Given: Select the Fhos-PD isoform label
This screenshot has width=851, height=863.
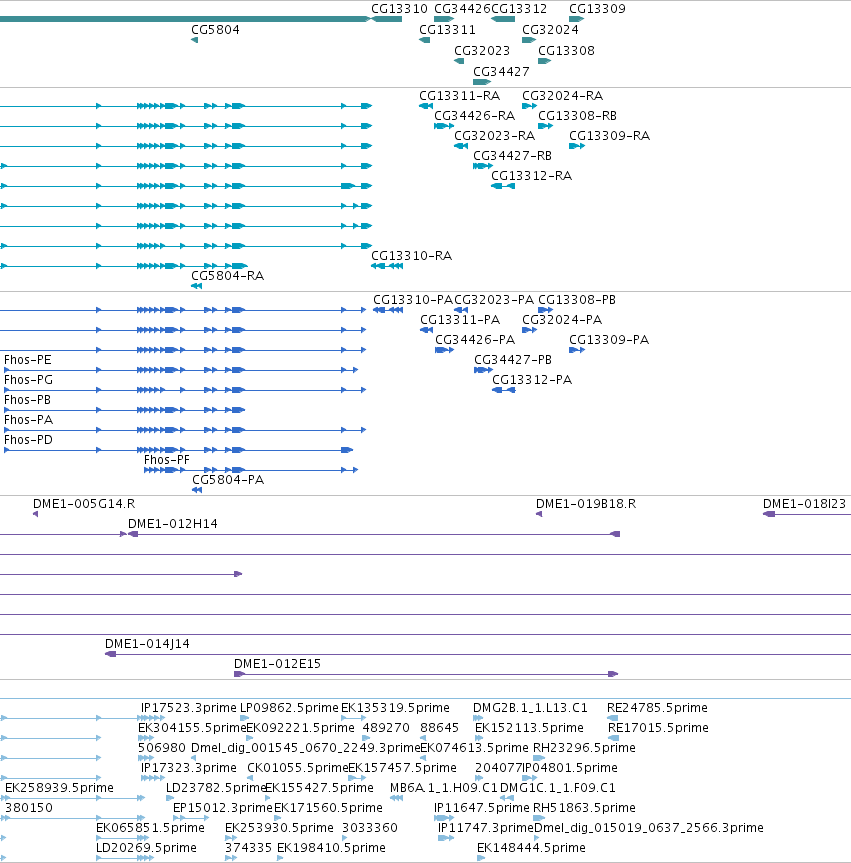Looking at the screenshot, I should [28, 440].
